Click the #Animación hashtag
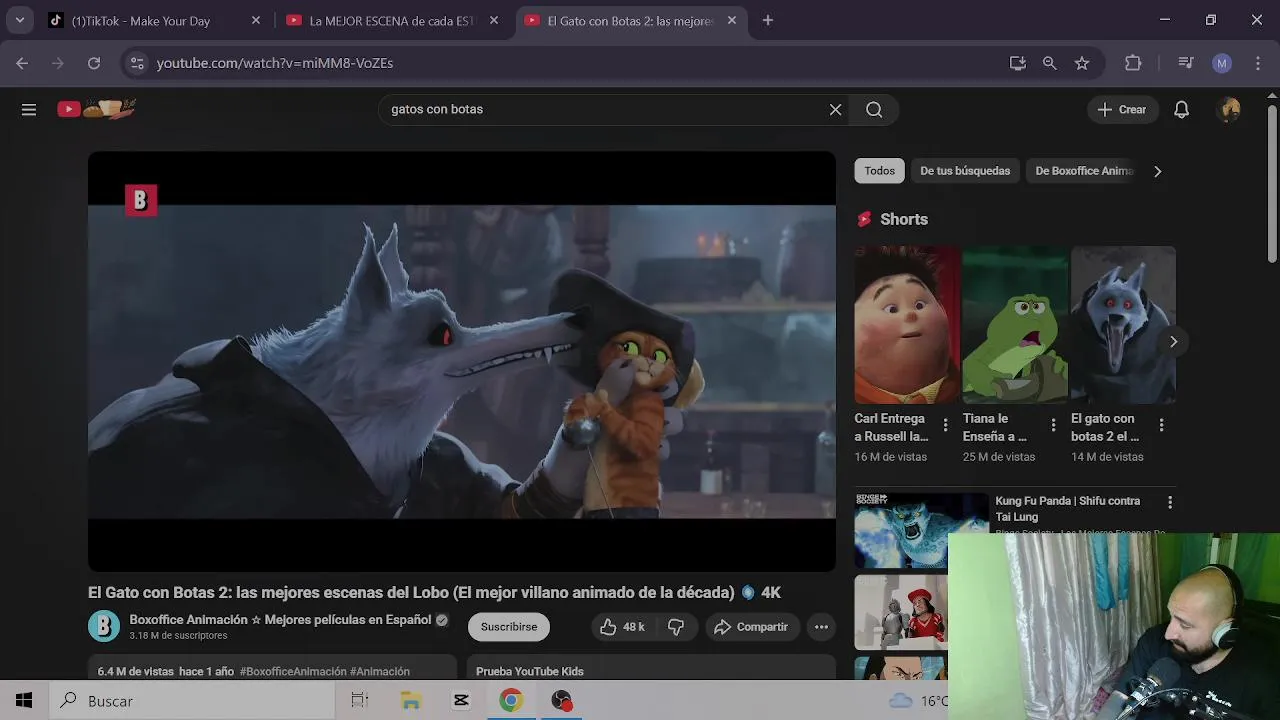The height and width of the screenshot is (720, 1280). coord(380,672)
